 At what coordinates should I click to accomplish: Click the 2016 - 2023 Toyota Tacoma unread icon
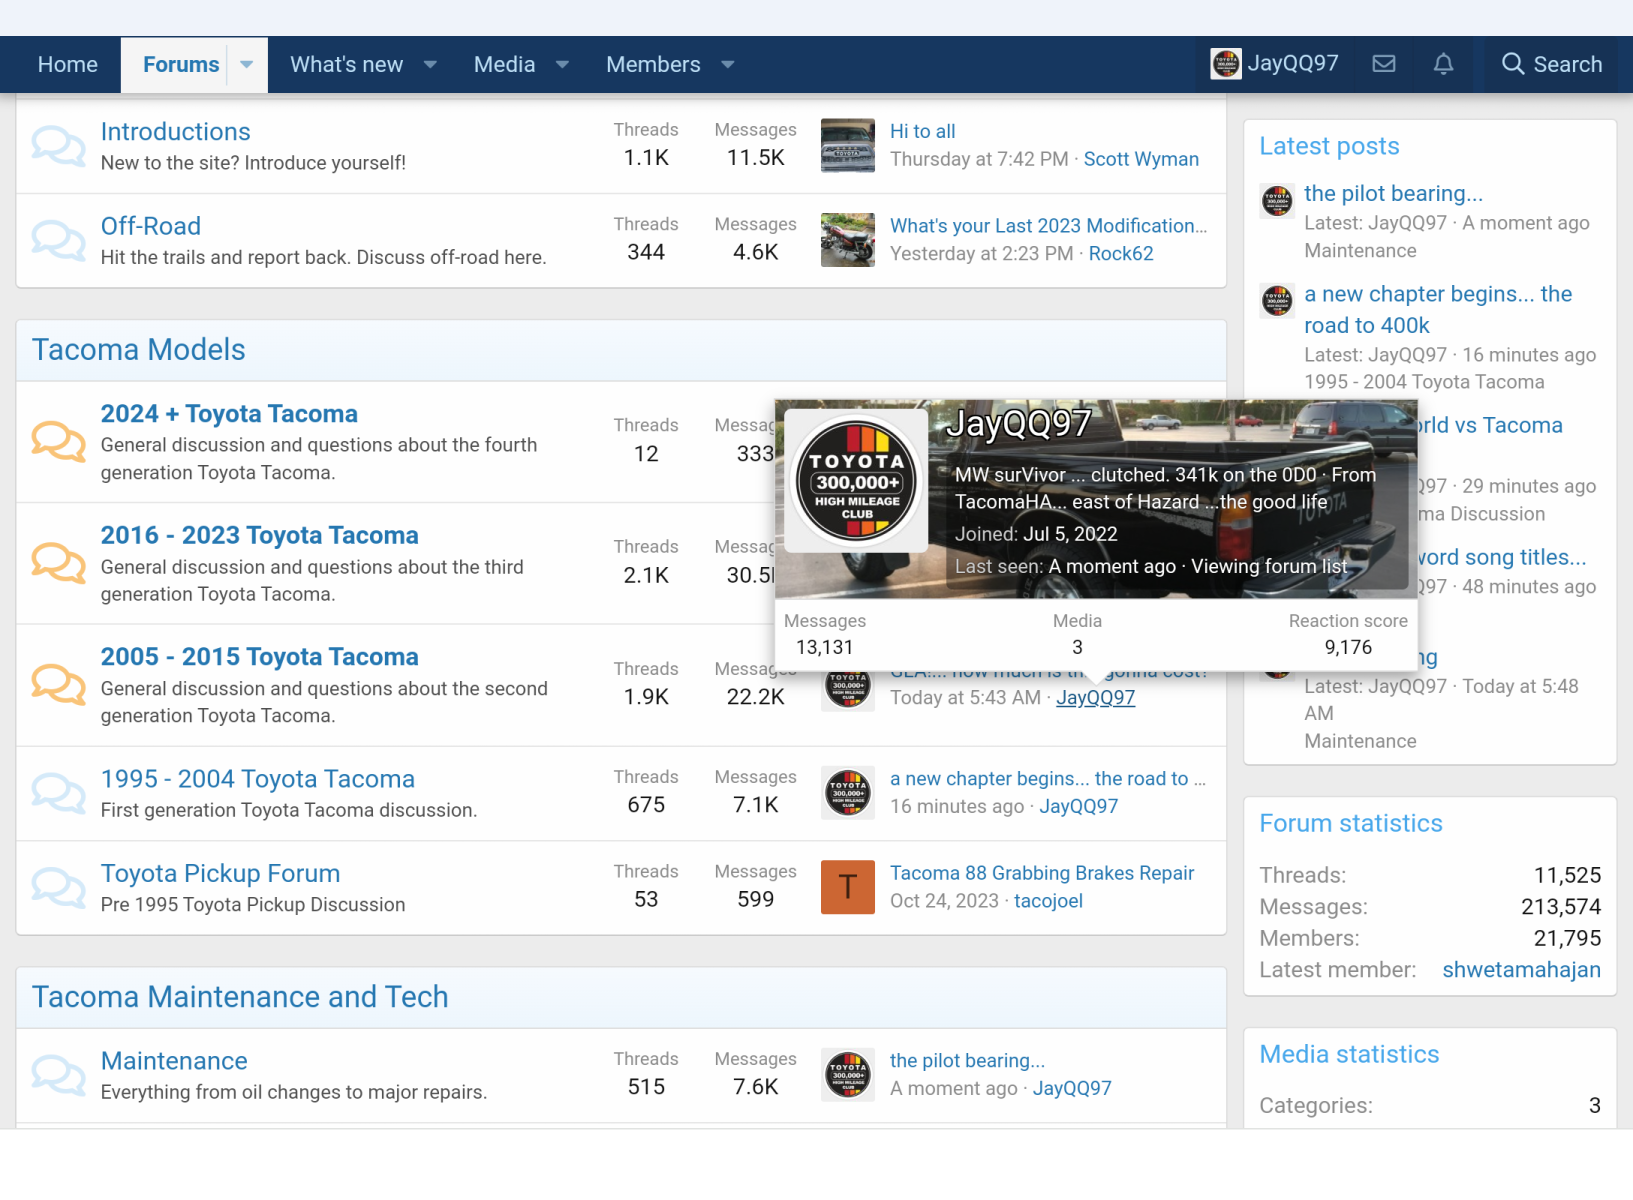pos(58,564)
